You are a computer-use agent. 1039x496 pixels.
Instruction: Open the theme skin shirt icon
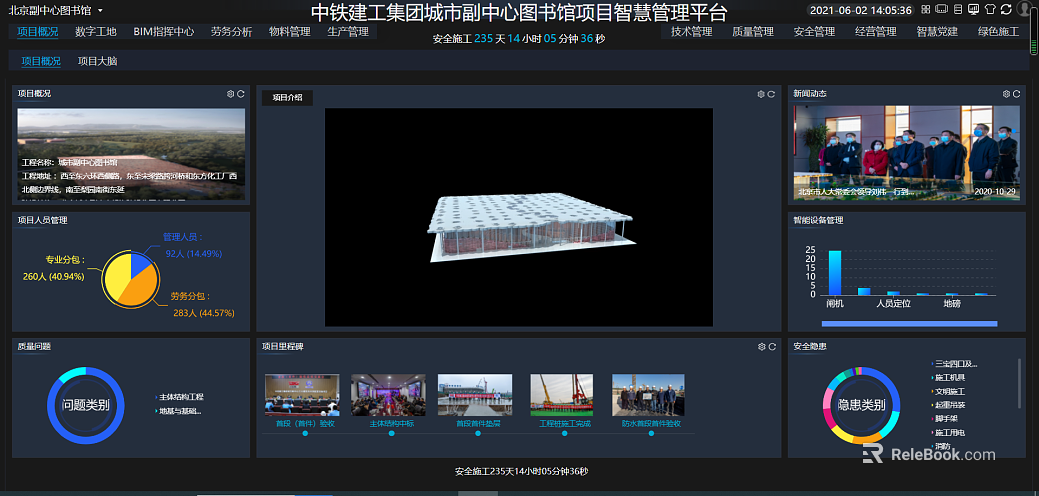(990, 9)
